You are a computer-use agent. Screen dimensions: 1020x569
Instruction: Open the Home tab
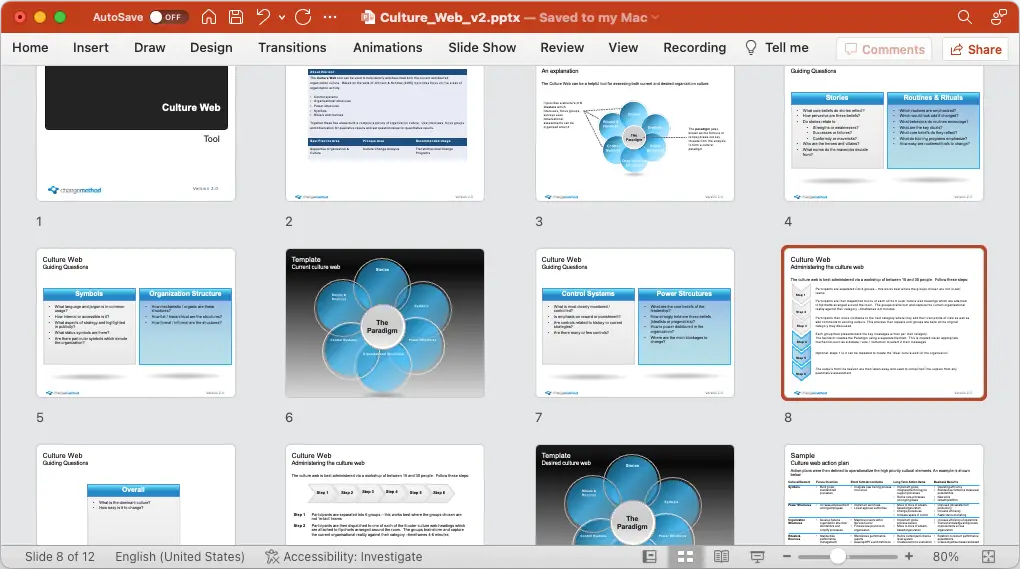coord(30,47)
